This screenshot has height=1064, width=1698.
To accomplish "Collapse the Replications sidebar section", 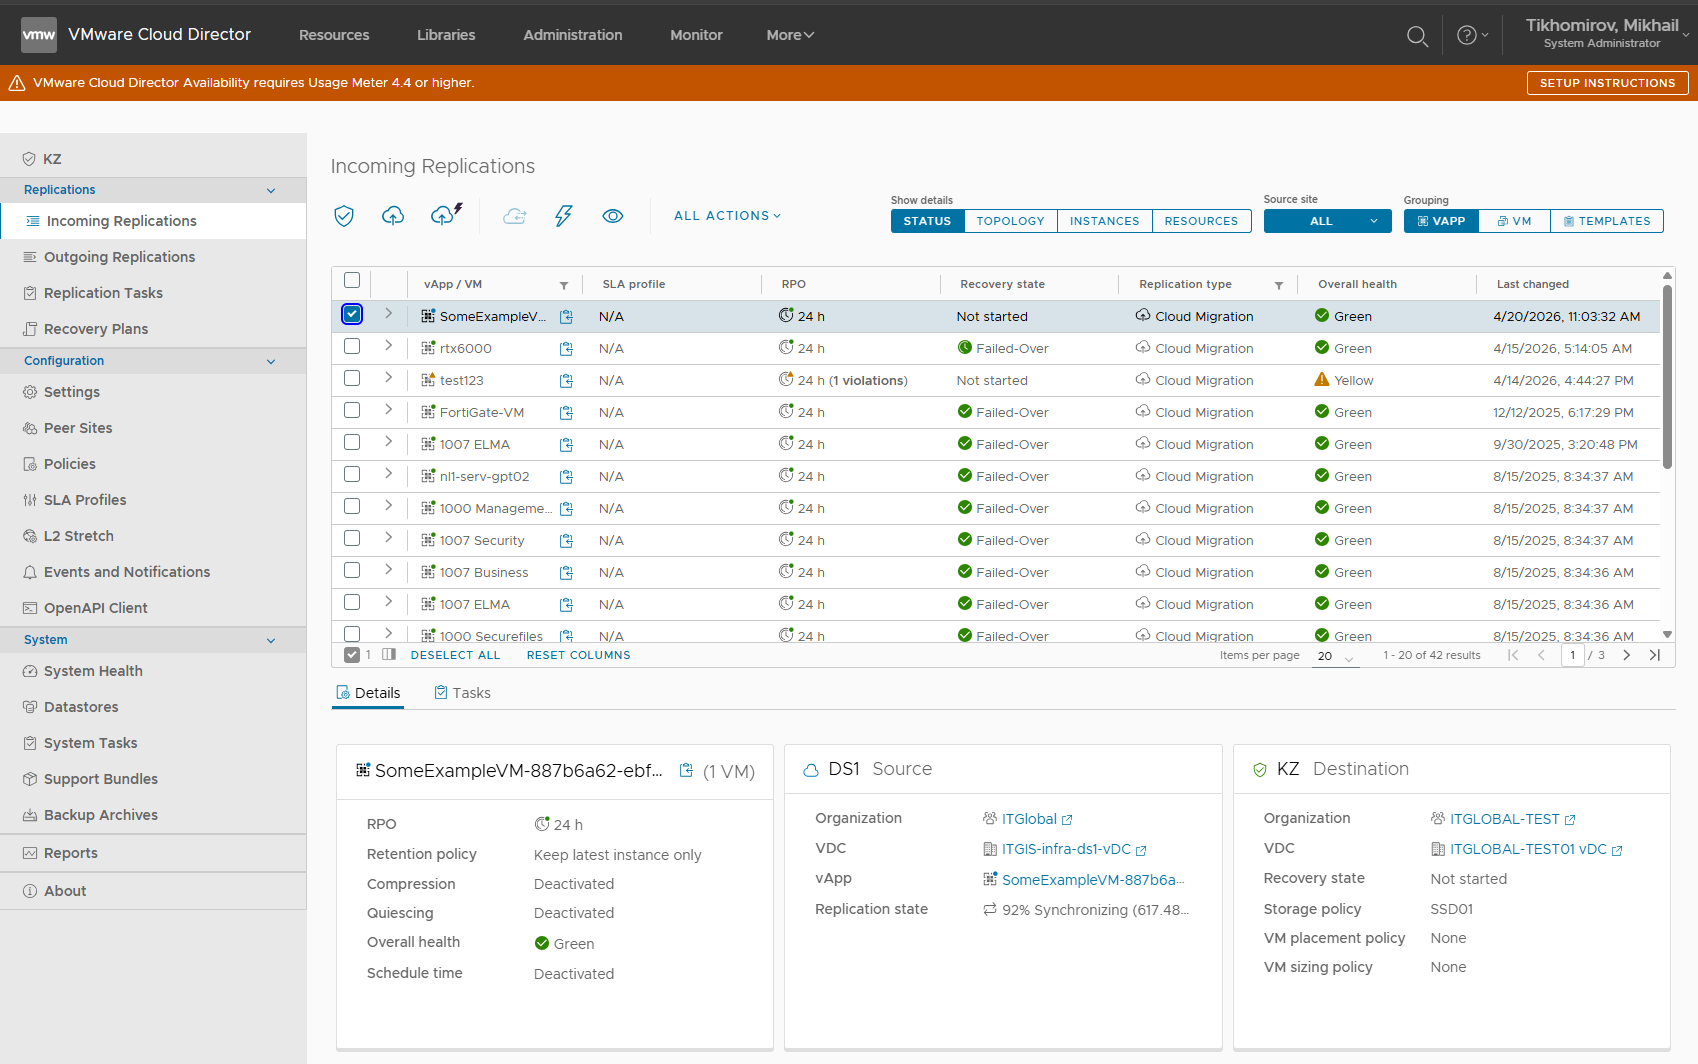I will (271, 191).
